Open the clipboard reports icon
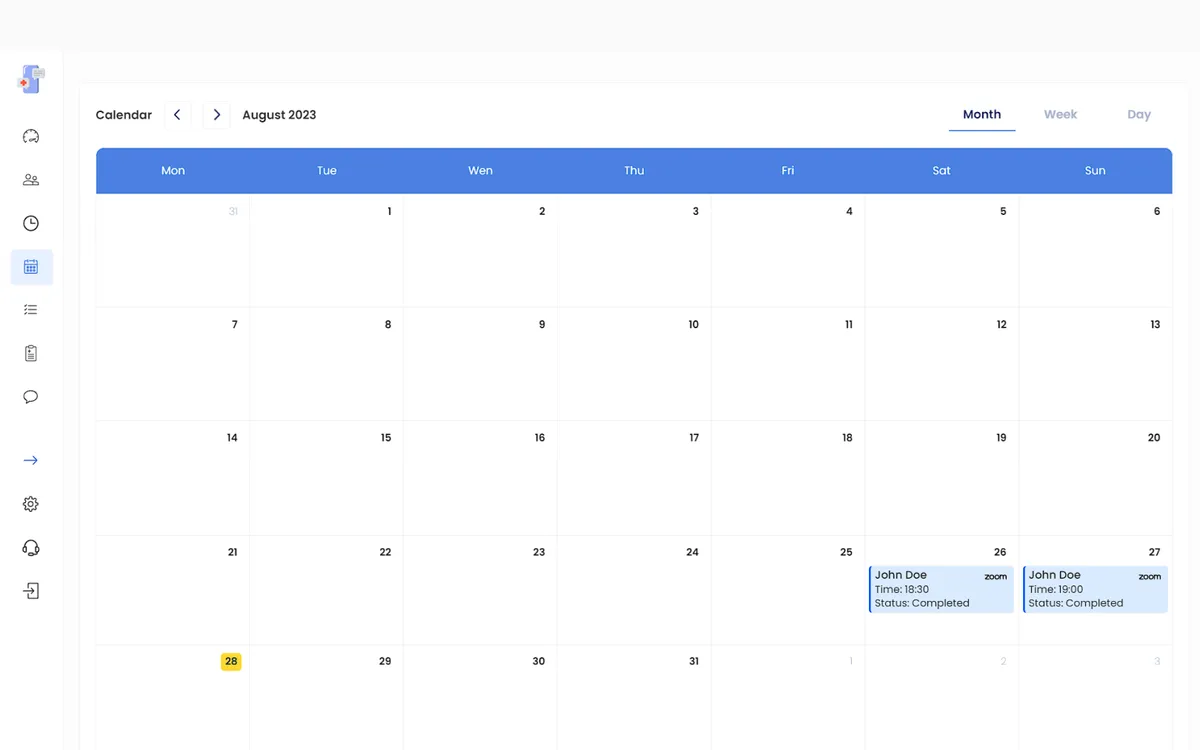Viewport: 1200px width, 750px height. [x=31, y=353]
